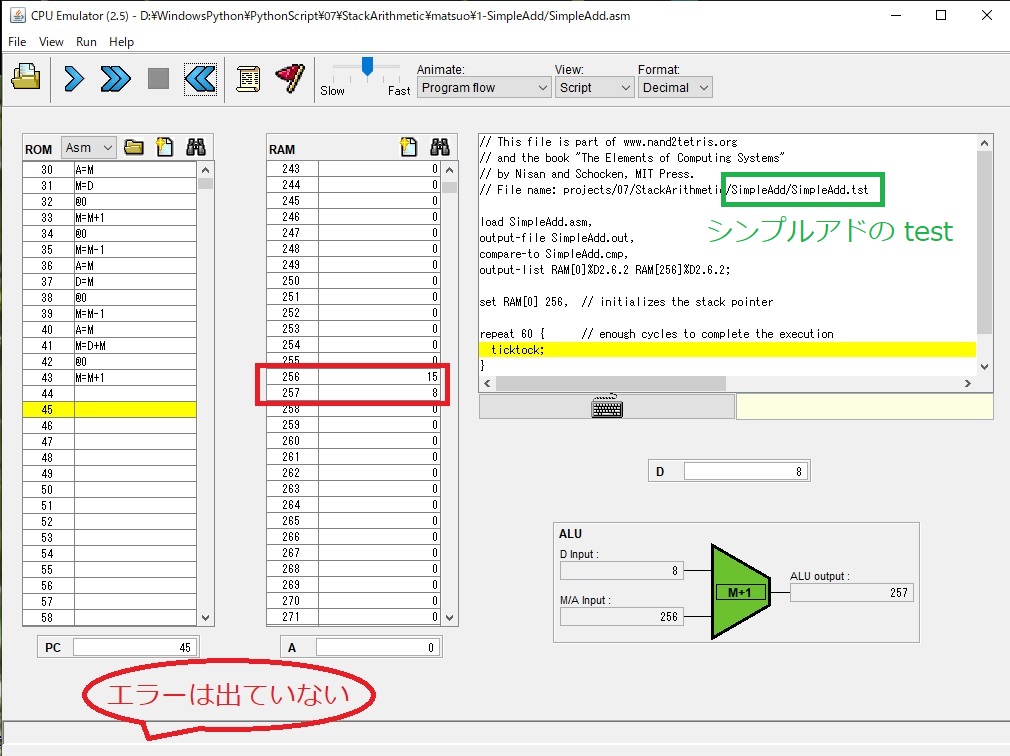Image resolution: width=1010 pixels, height=756 pixels.
Task: Open the Format dropdown set to Decimal
Action: (x=675, y=88)
